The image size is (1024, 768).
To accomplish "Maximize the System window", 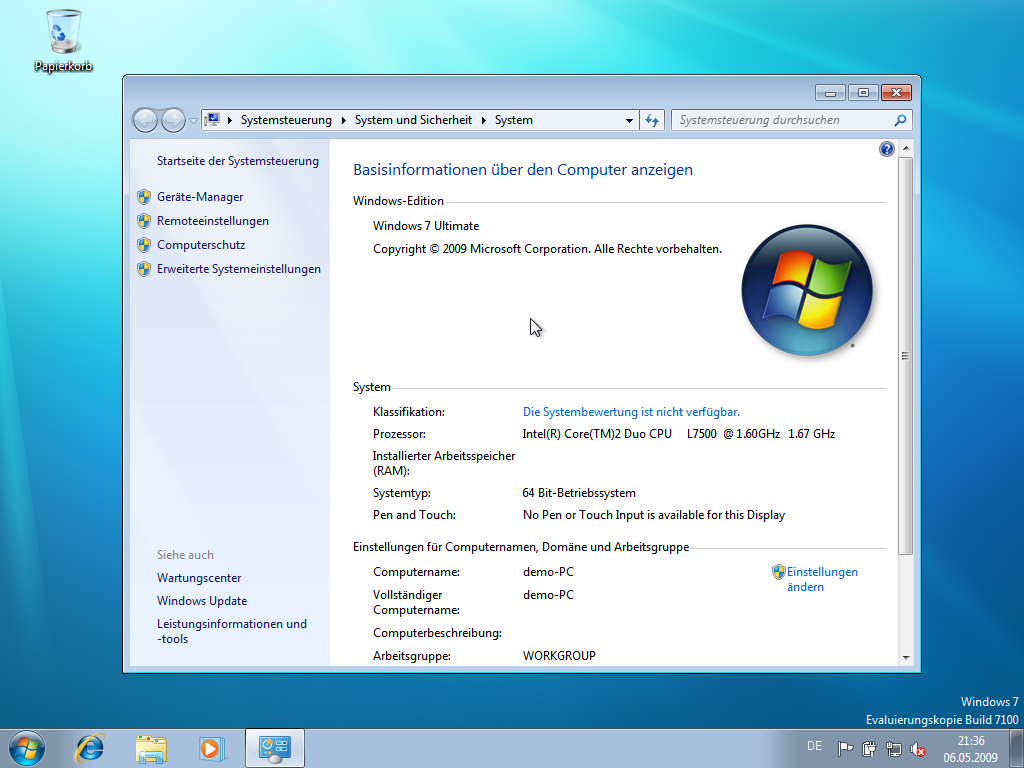I will click(x=863, y=93).
